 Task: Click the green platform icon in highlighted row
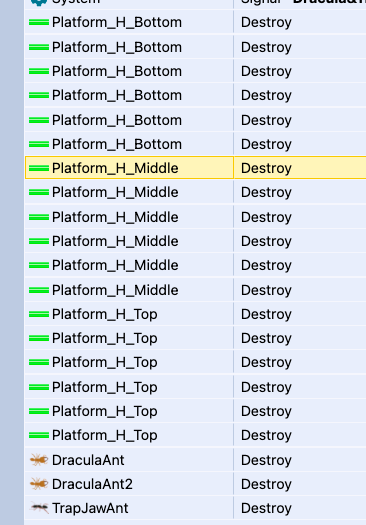pyautogui.click(x=39, y=168)
